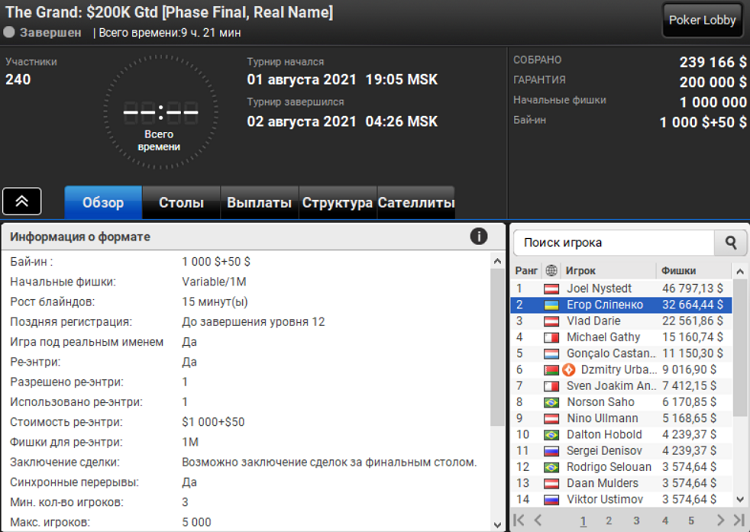Click the player search magnifier icon

point(730,242)
